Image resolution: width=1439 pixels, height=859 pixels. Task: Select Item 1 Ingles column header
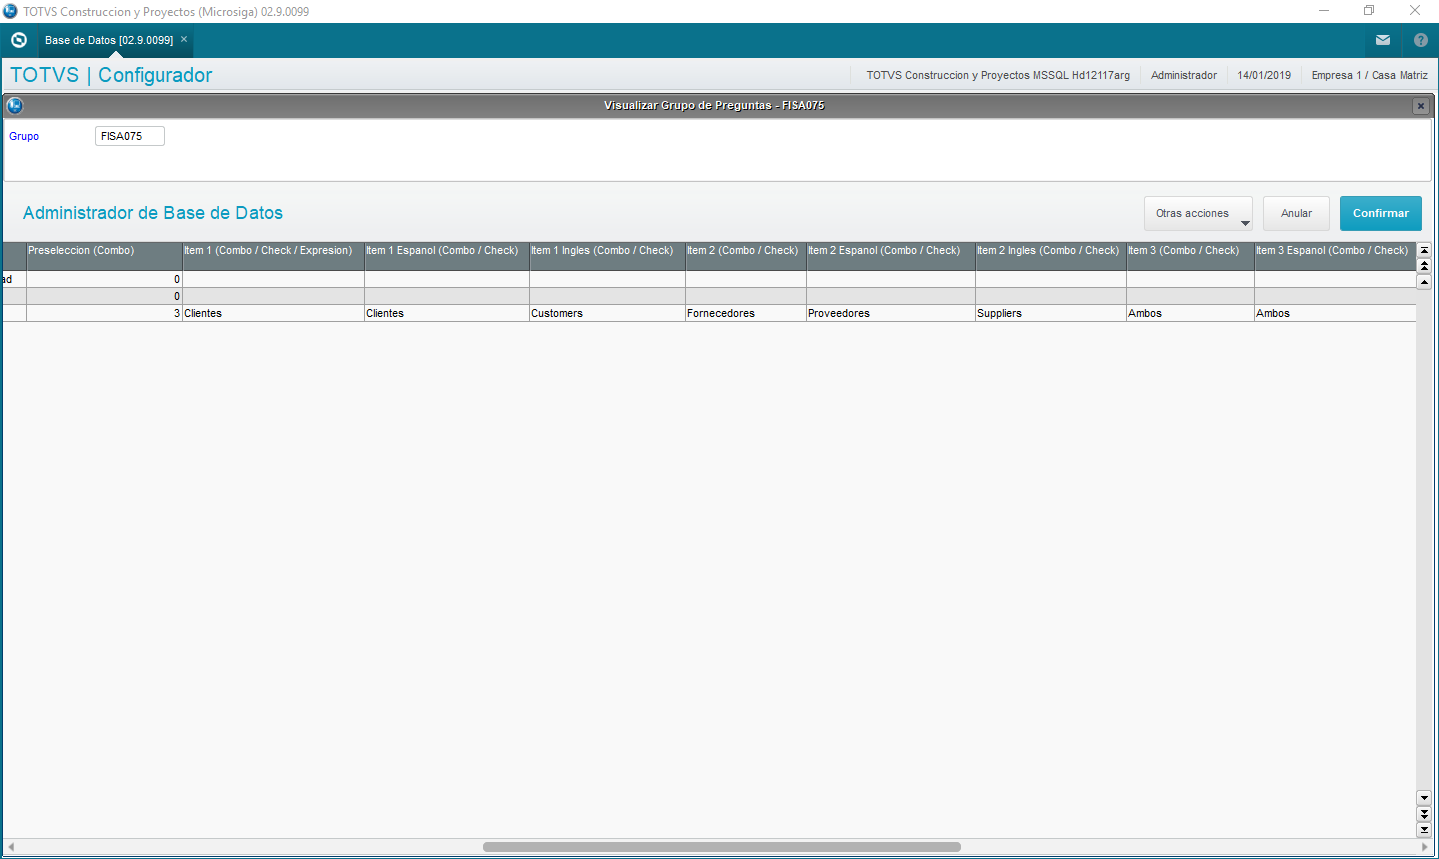(607, 256)
